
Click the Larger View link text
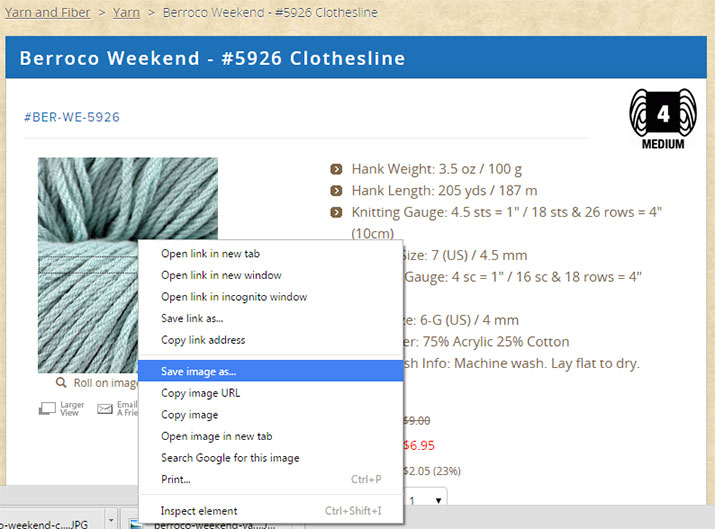72,408
